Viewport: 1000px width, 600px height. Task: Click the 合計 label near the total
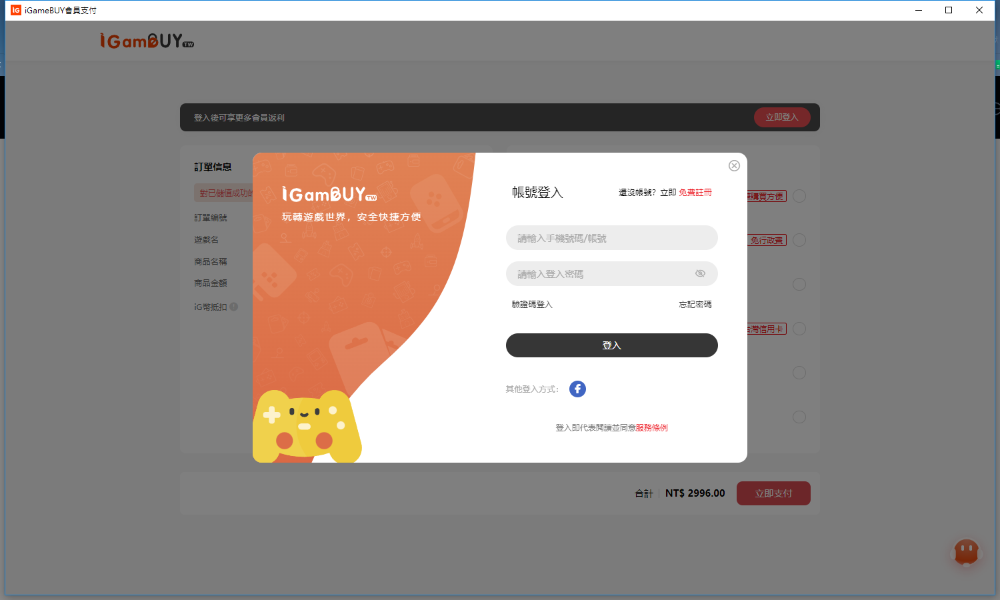coord(644,494)
